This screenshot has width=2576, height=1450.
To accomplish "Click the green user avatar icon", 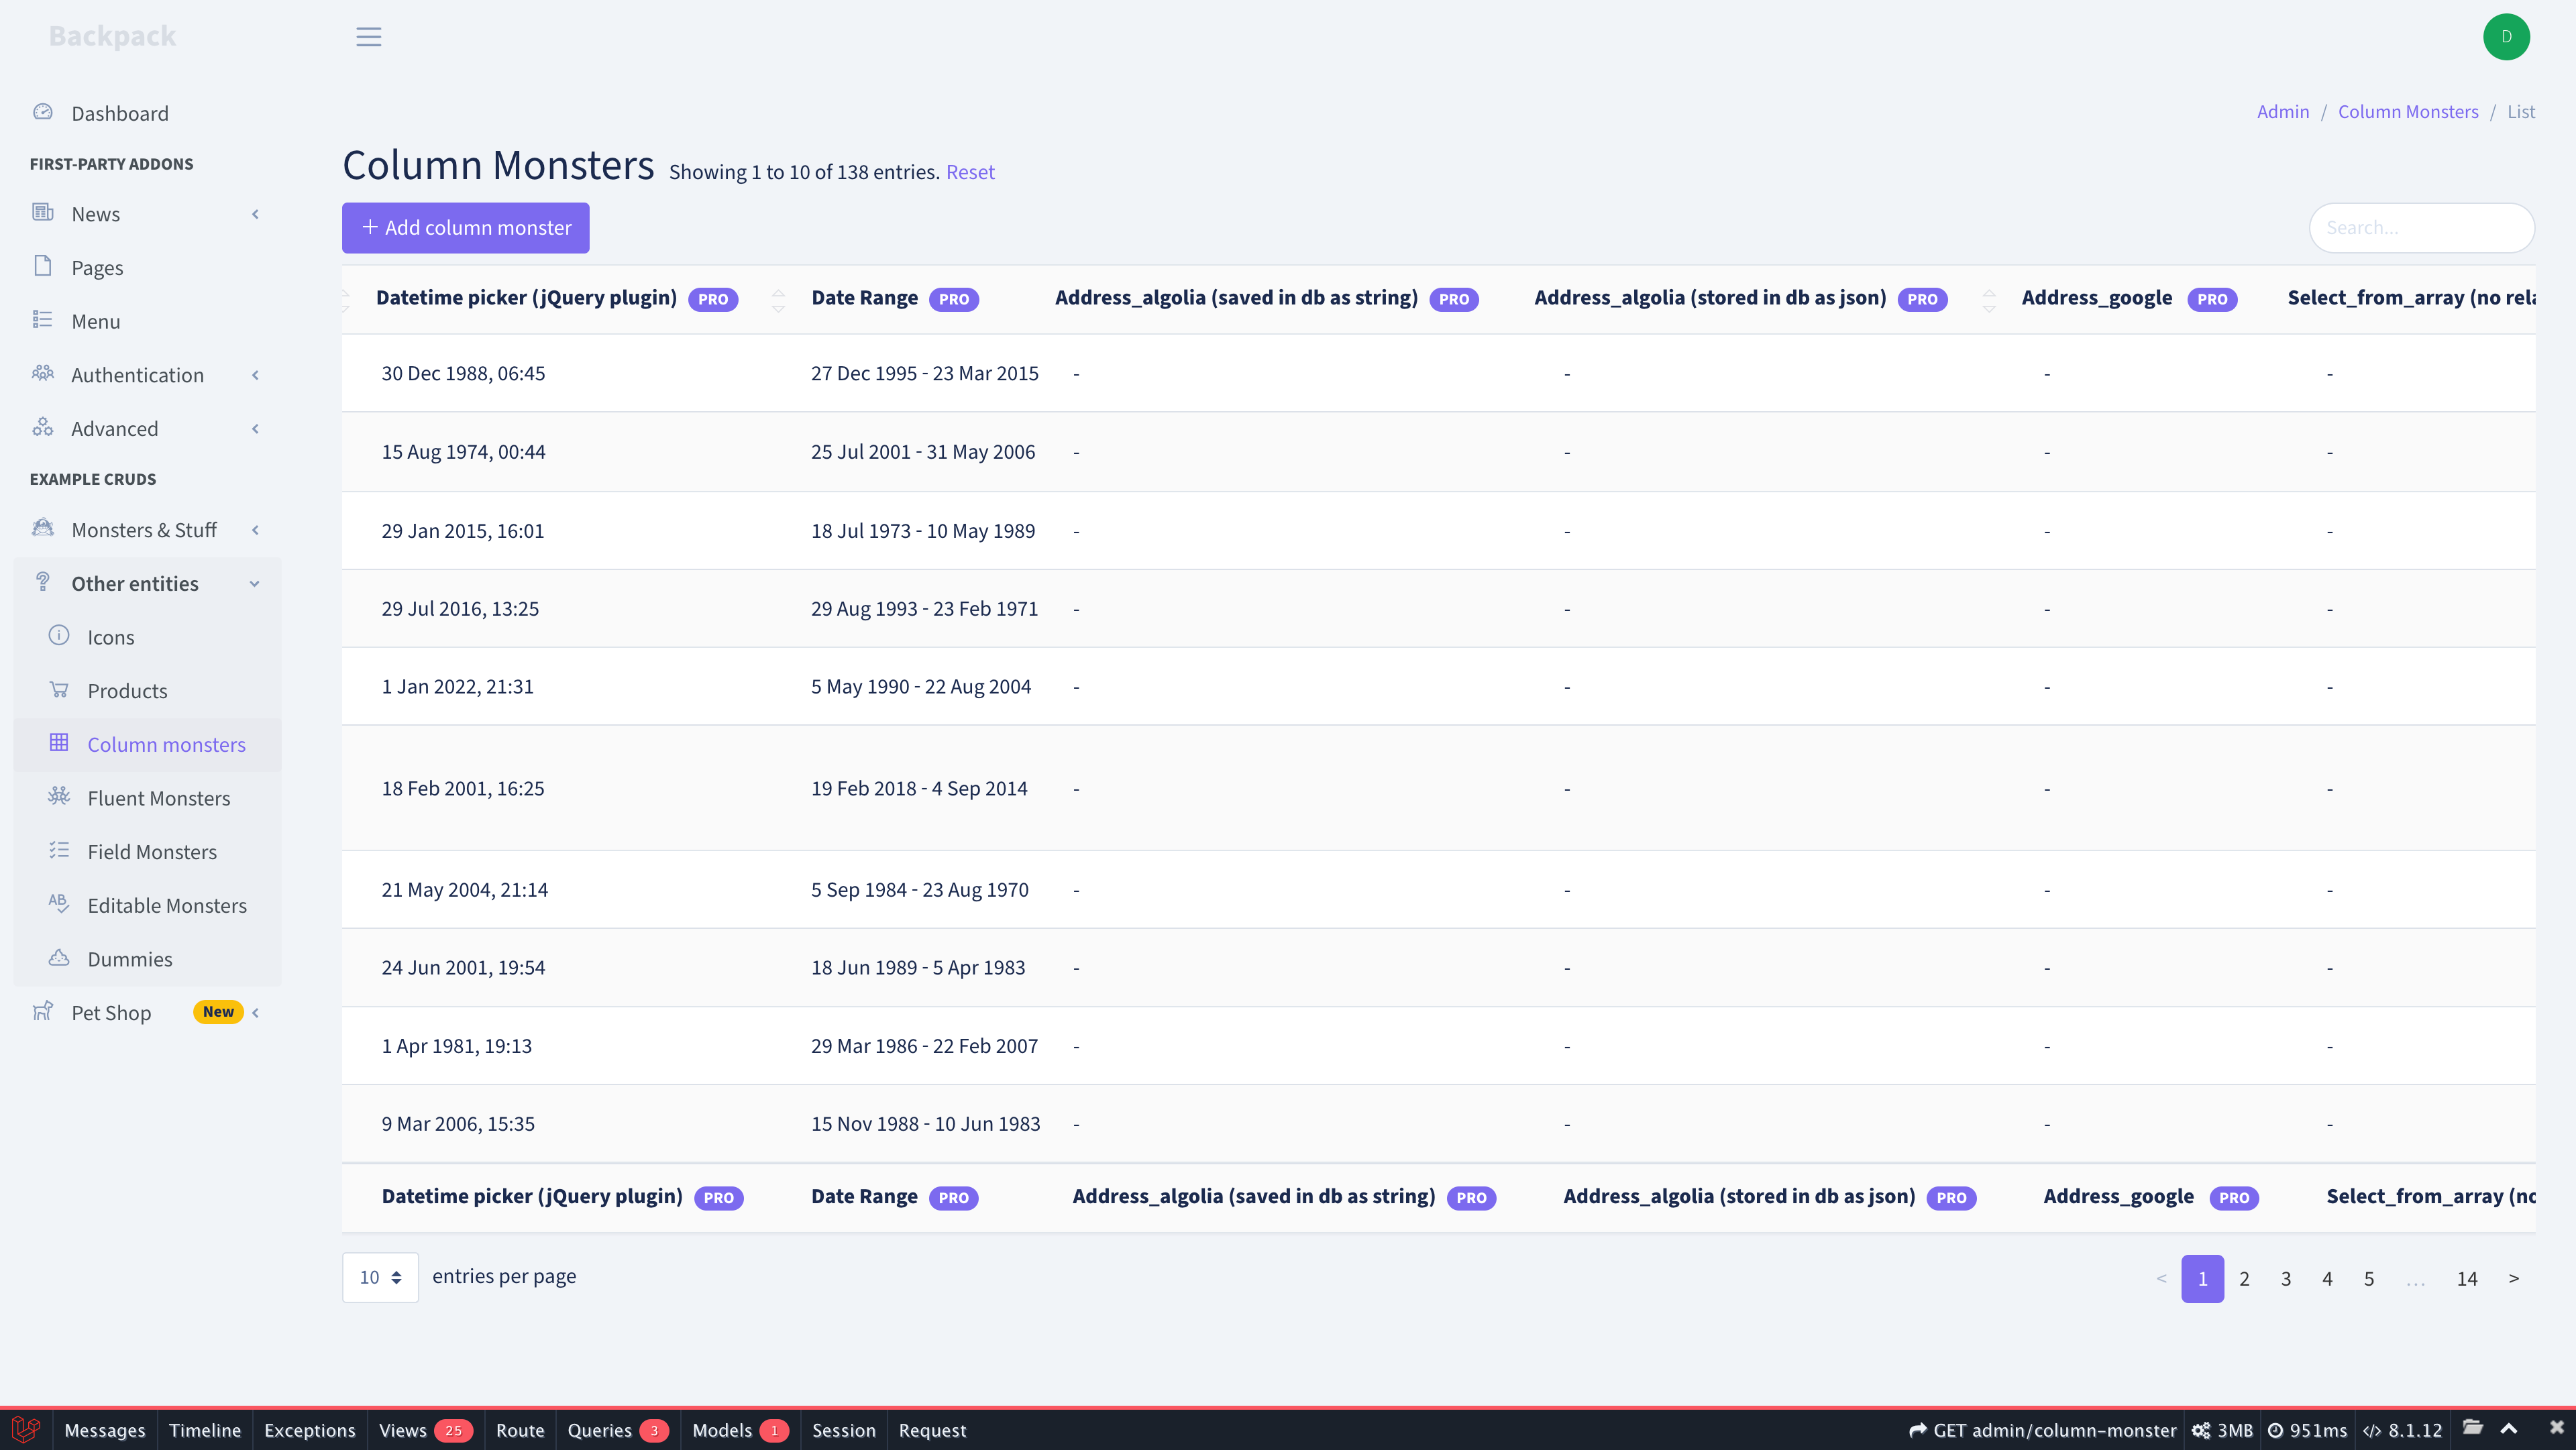I will tap(2506, 37).
